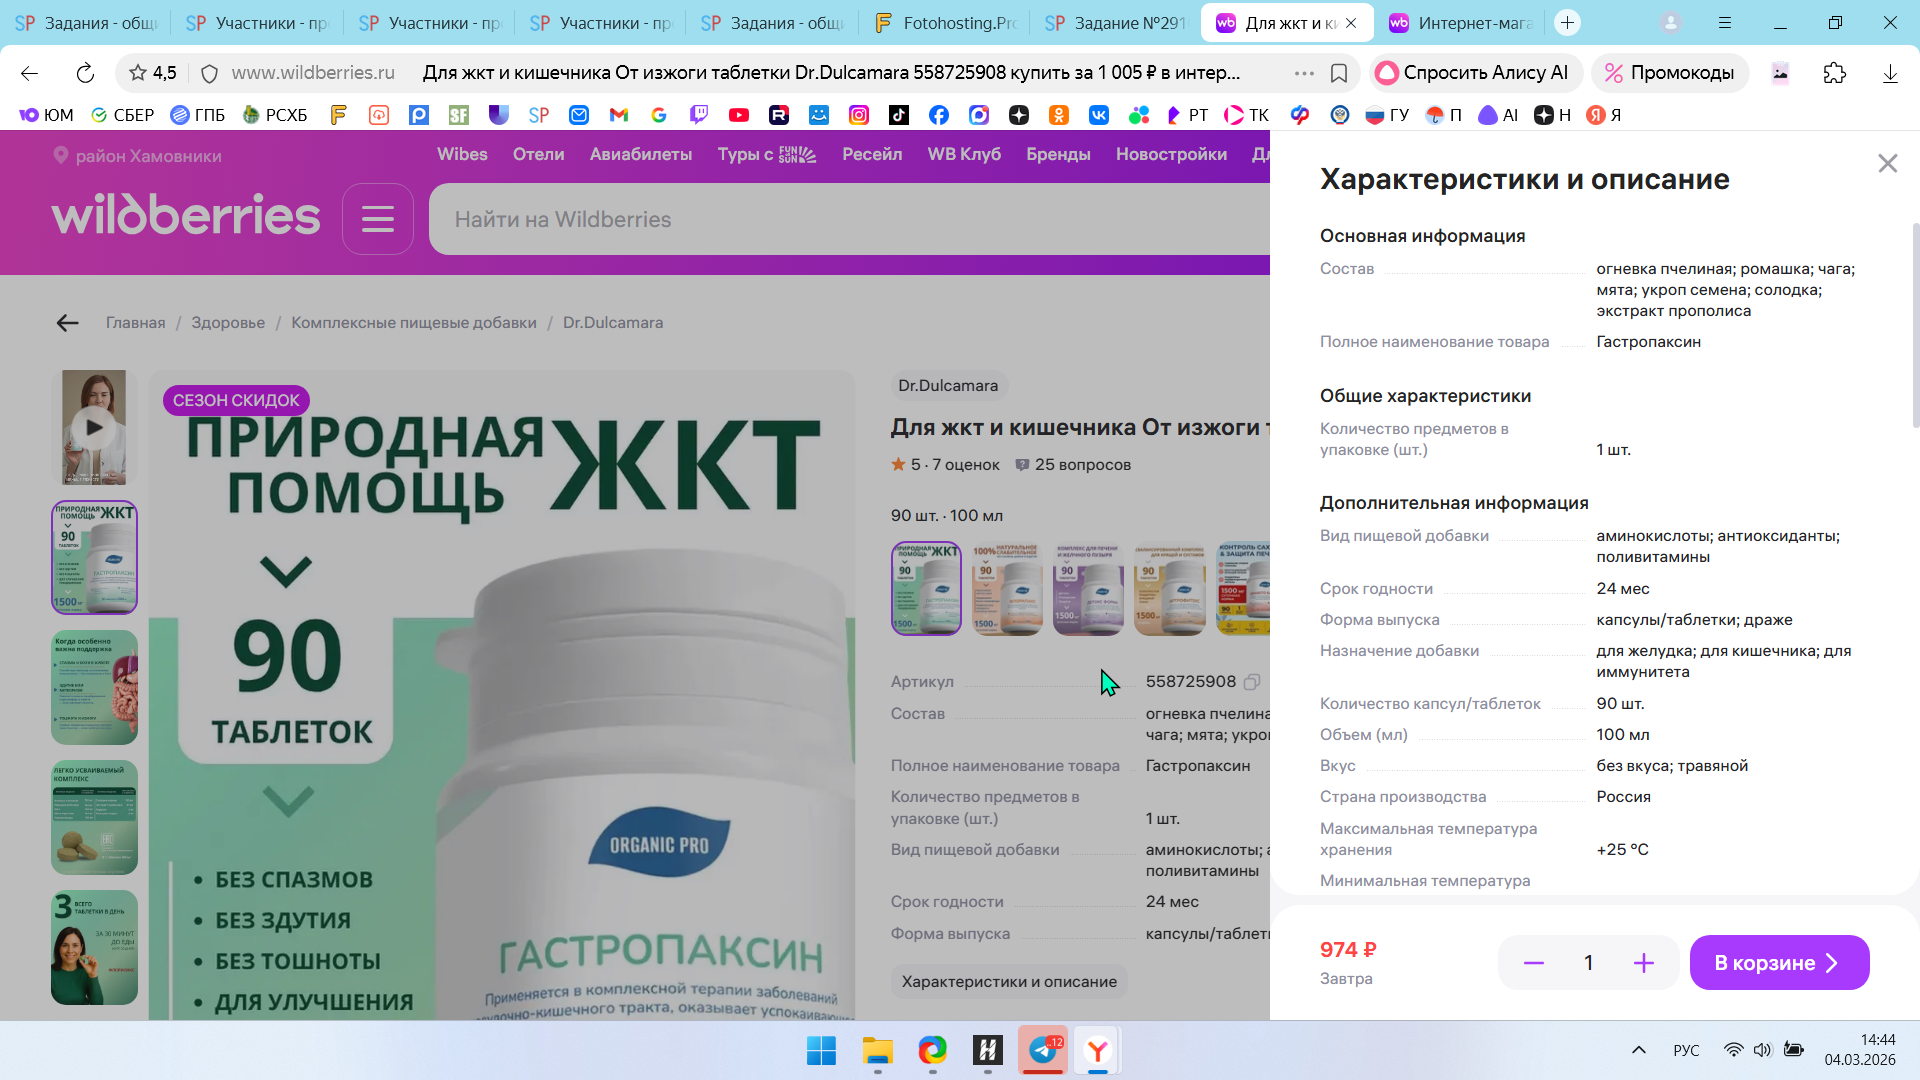The height and width of the screenshot is (1080, 1920).
Task: Reload the current page
Action: [x=85, y=73]
